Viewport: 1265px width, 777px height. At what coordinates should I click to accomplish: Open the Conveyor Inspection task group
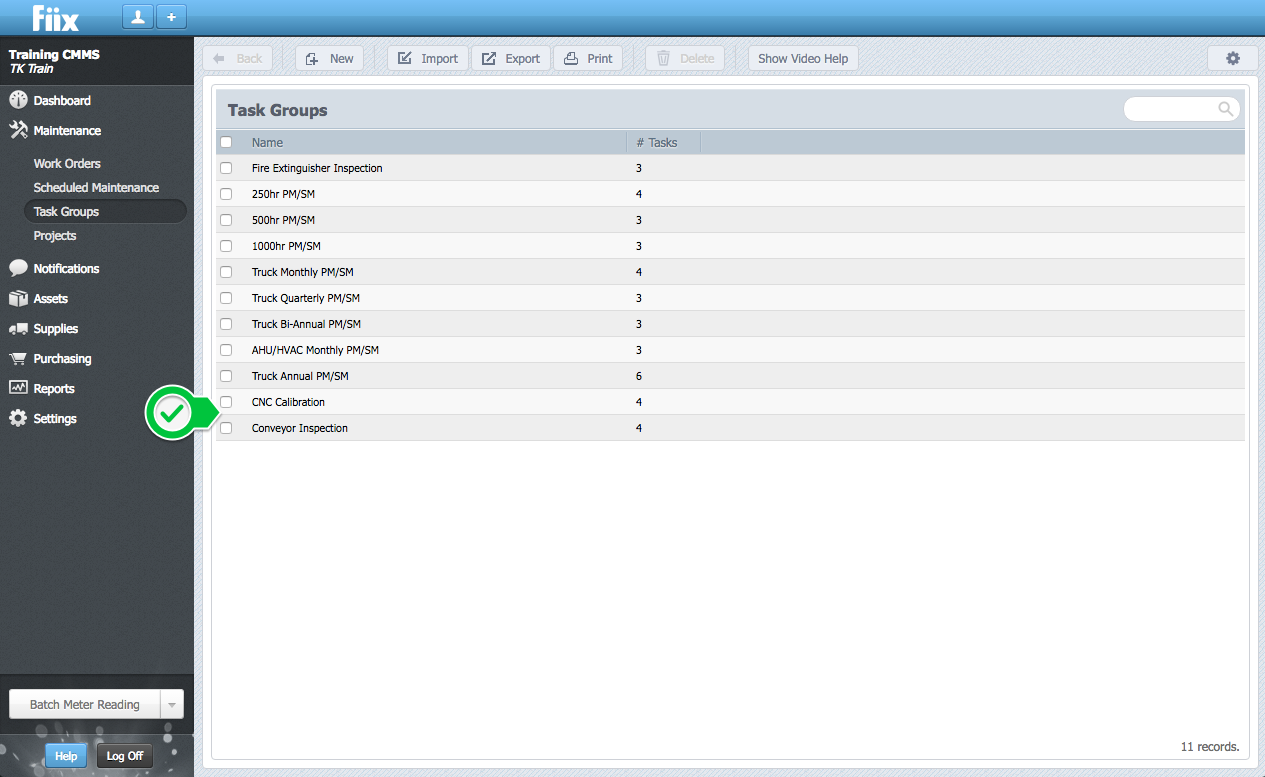coord(300,428)
